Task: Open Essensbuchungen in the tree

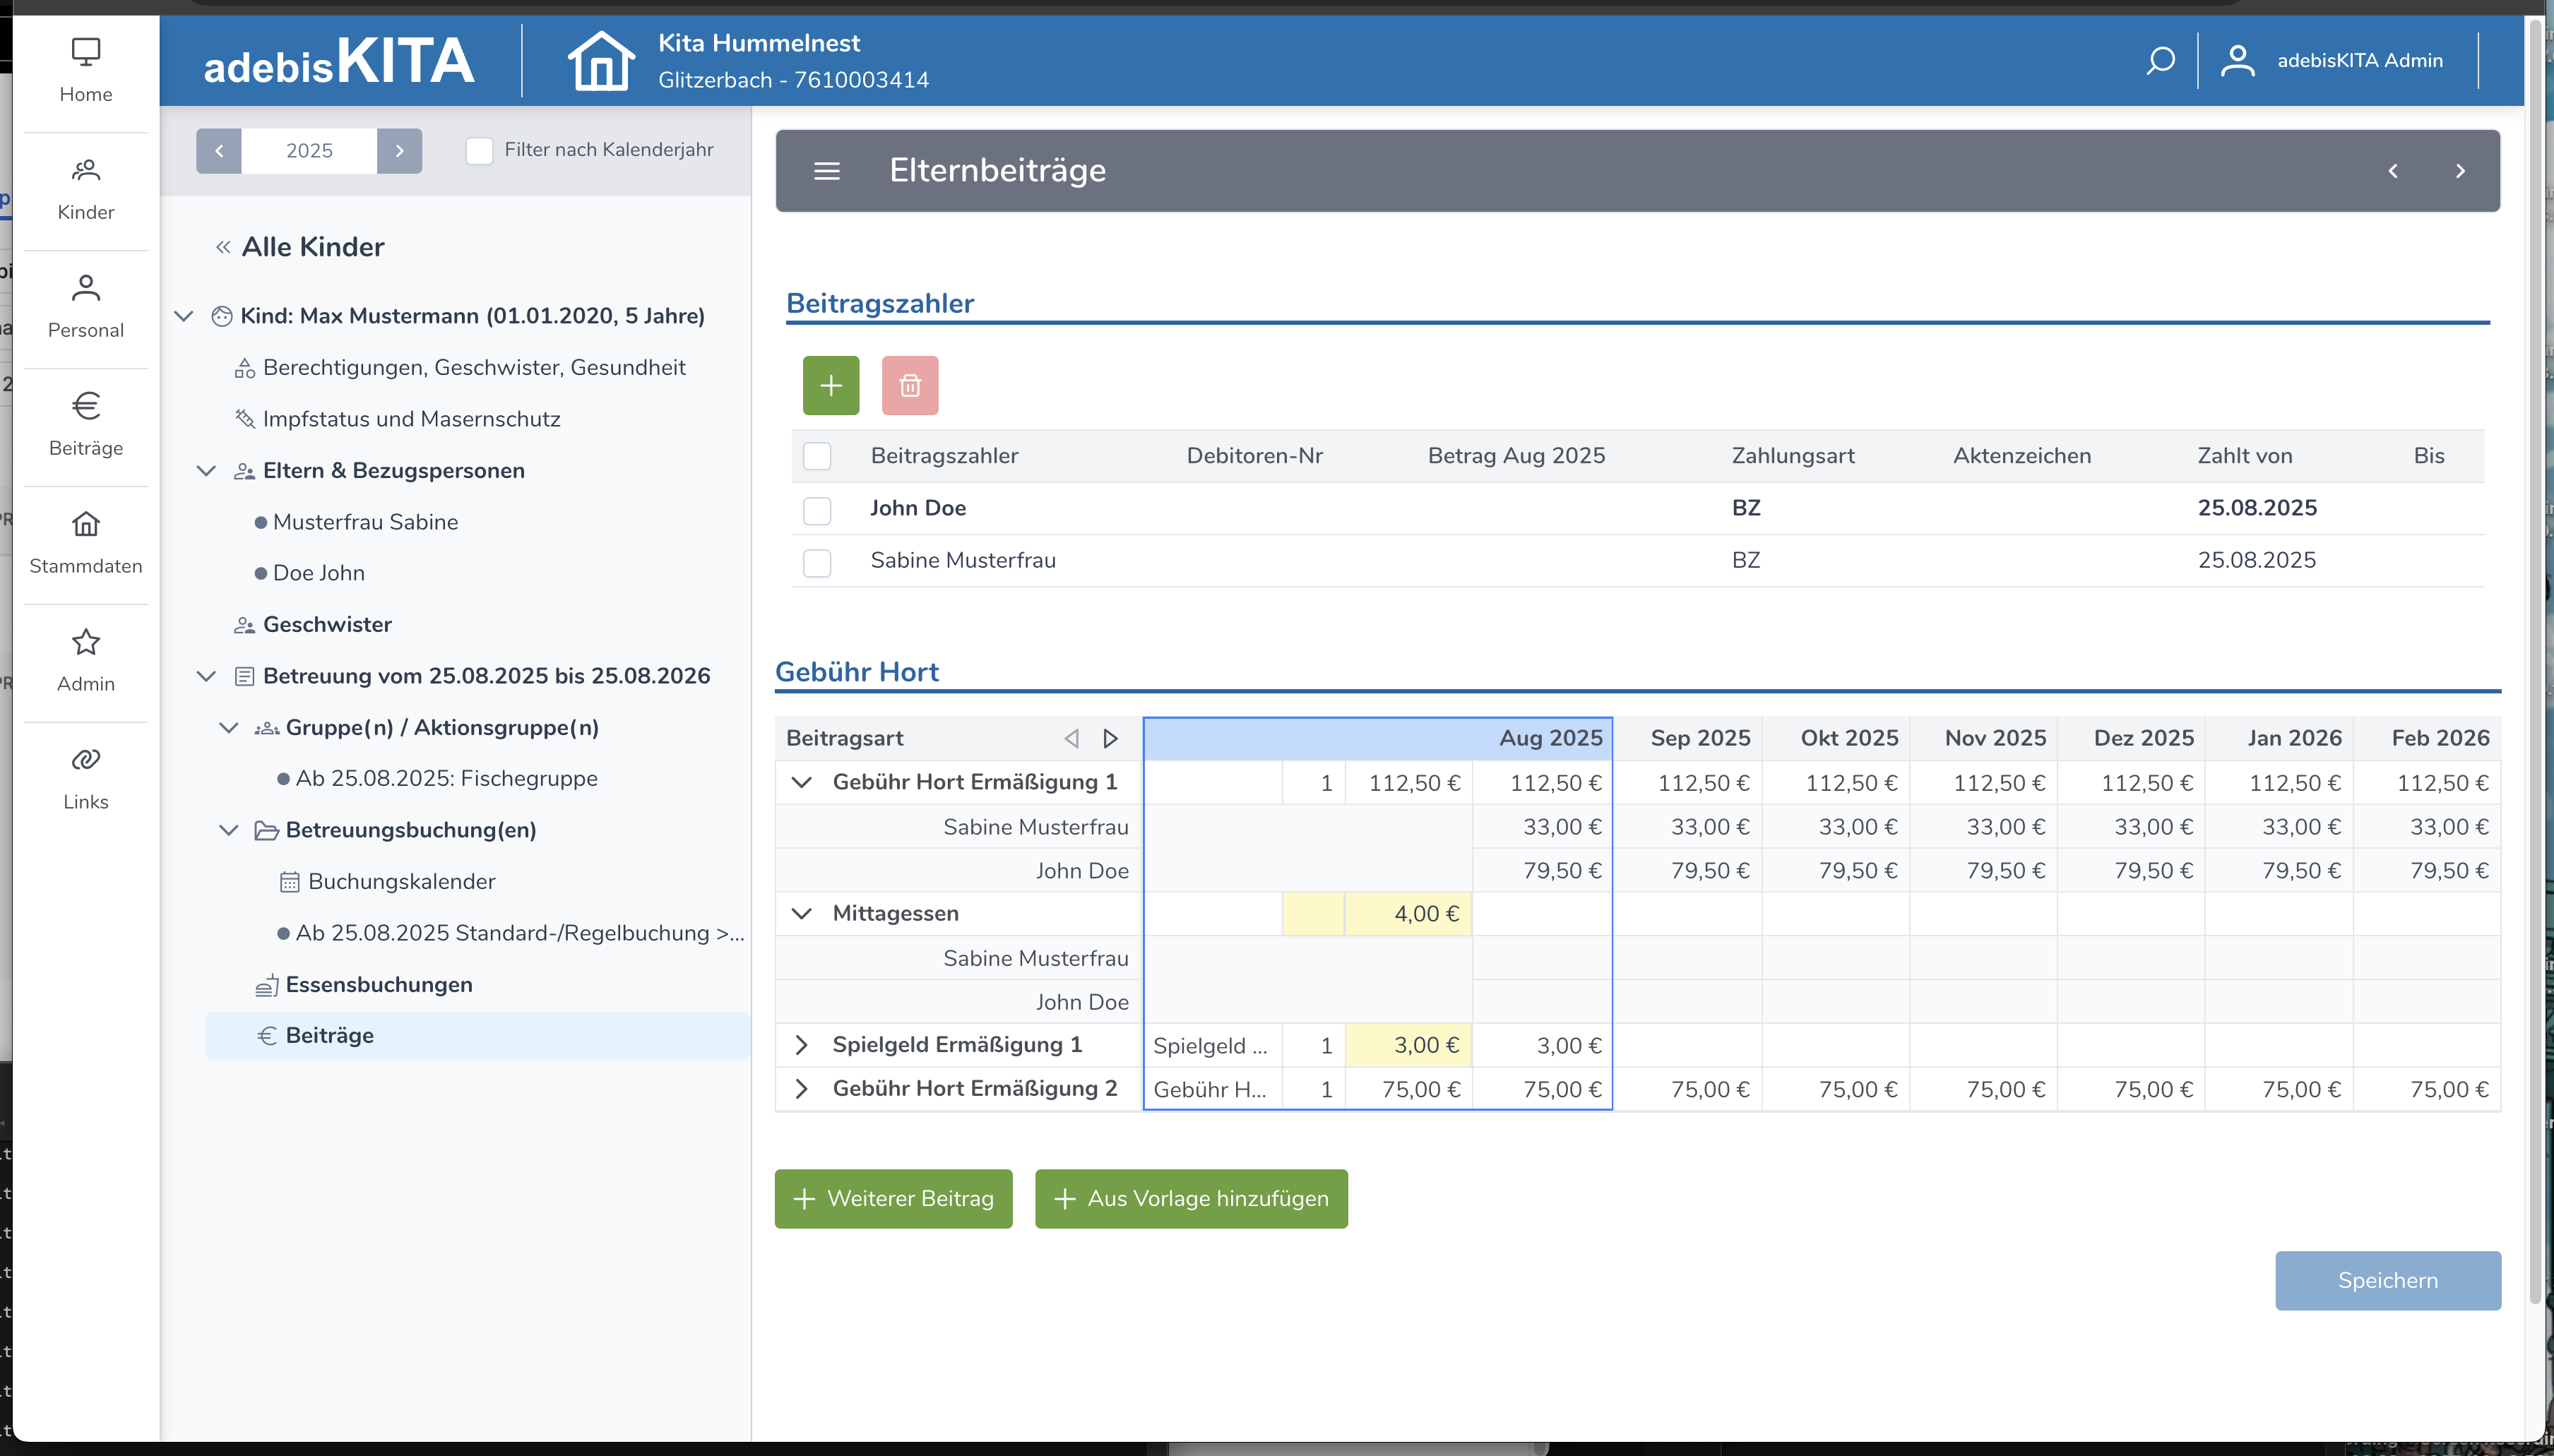Action: pyautogui.click(x=378, y=985)
